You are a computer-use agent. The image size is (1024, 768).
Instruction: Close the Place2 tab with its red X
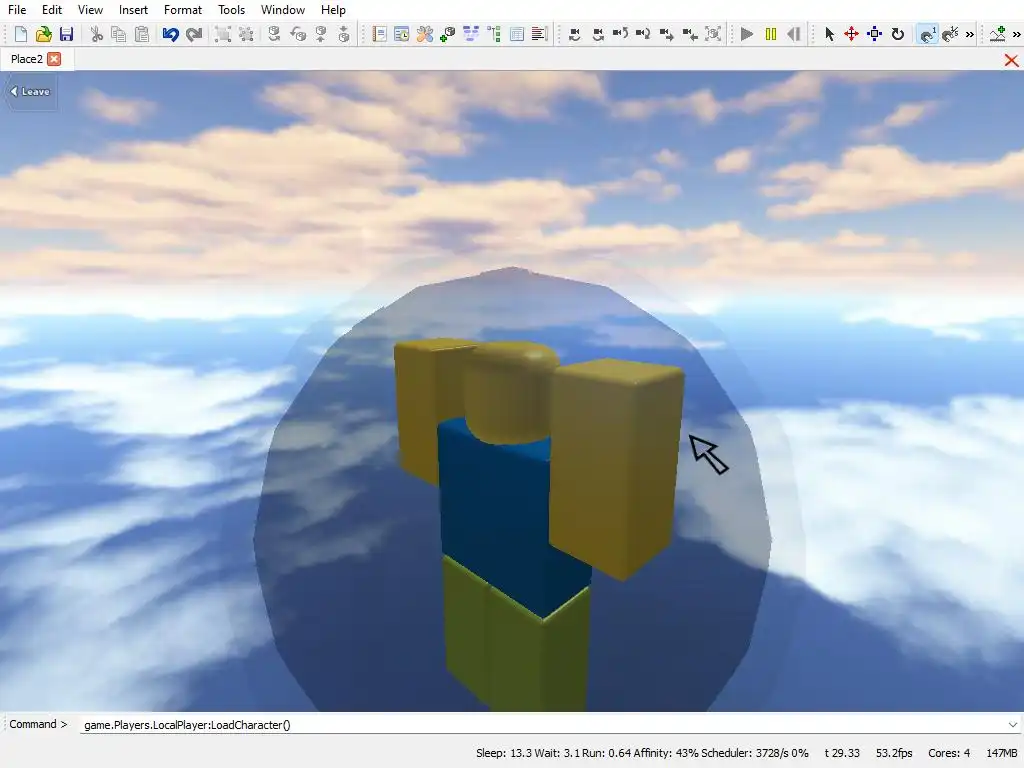54,59
